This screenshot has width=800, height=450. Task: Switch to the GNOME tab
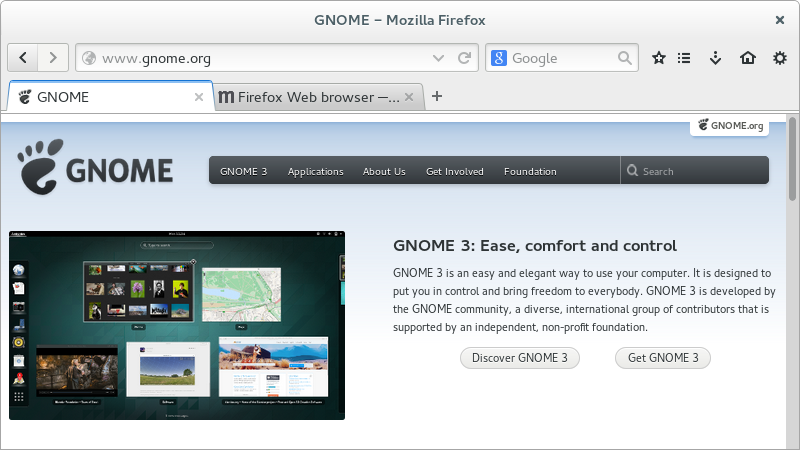coord(110,96)
